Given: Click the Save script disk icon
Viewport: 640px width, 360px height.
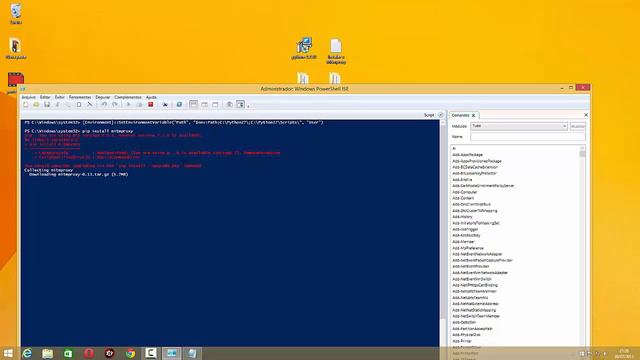Looking at the screenshot, I should tap(47, 105).
